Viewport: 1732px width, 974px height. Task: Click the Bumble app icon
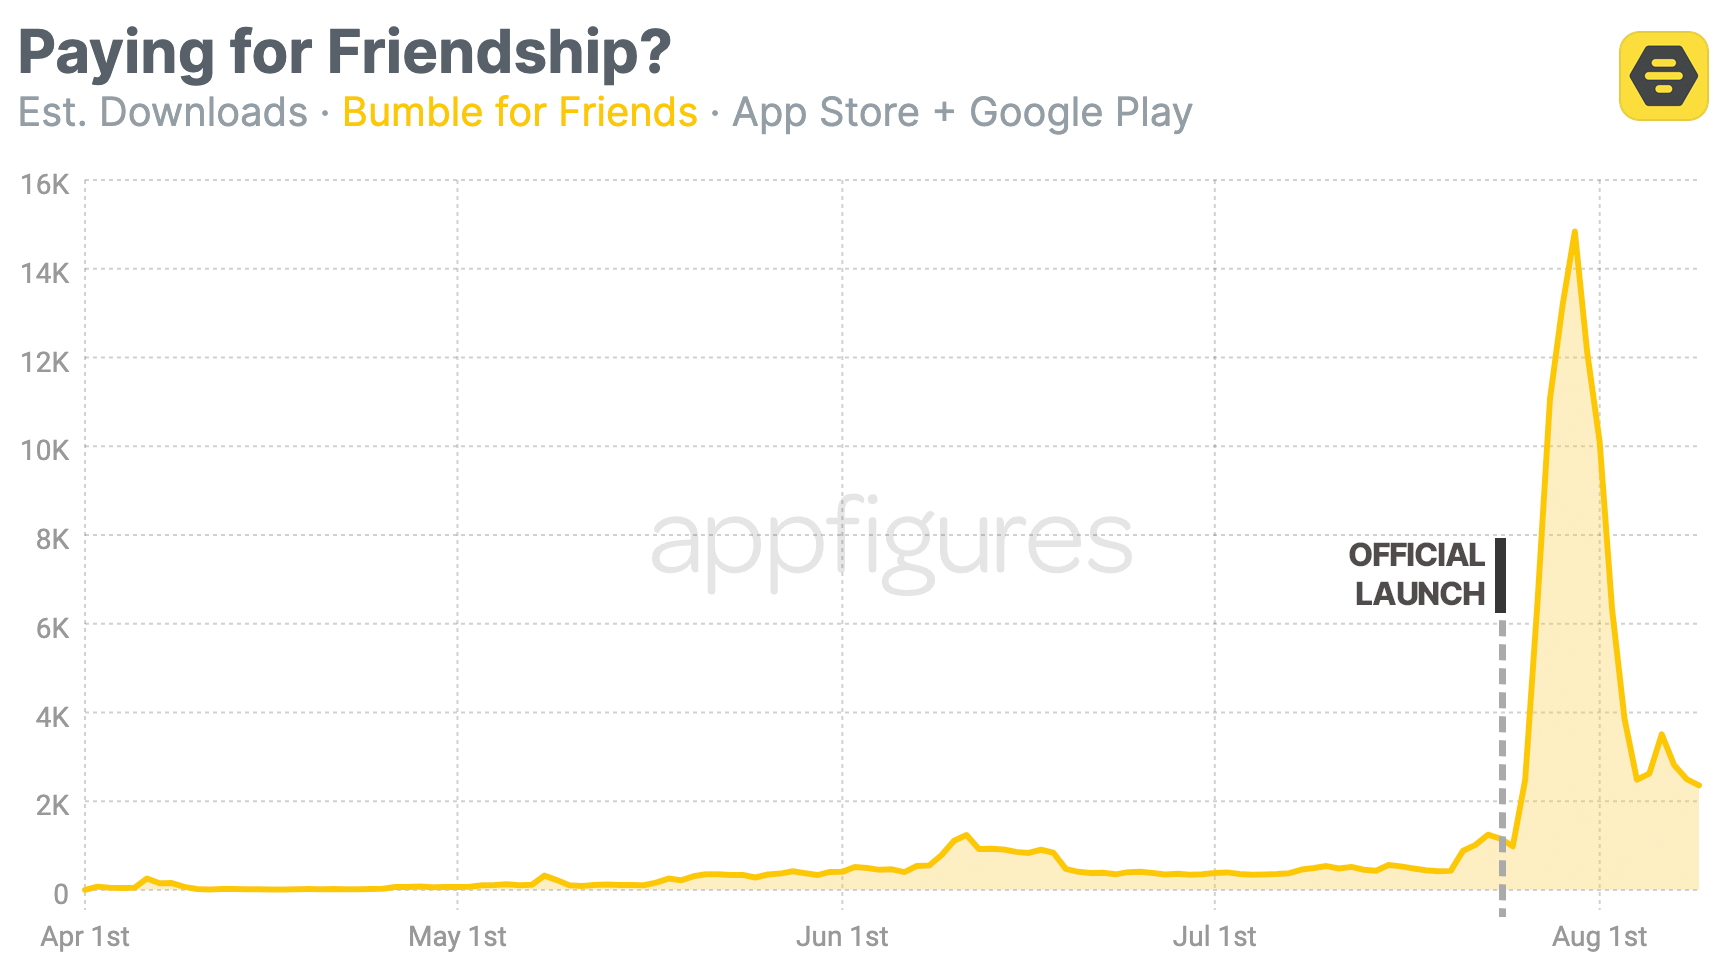pyautogui.click(x=1663, y=76)
